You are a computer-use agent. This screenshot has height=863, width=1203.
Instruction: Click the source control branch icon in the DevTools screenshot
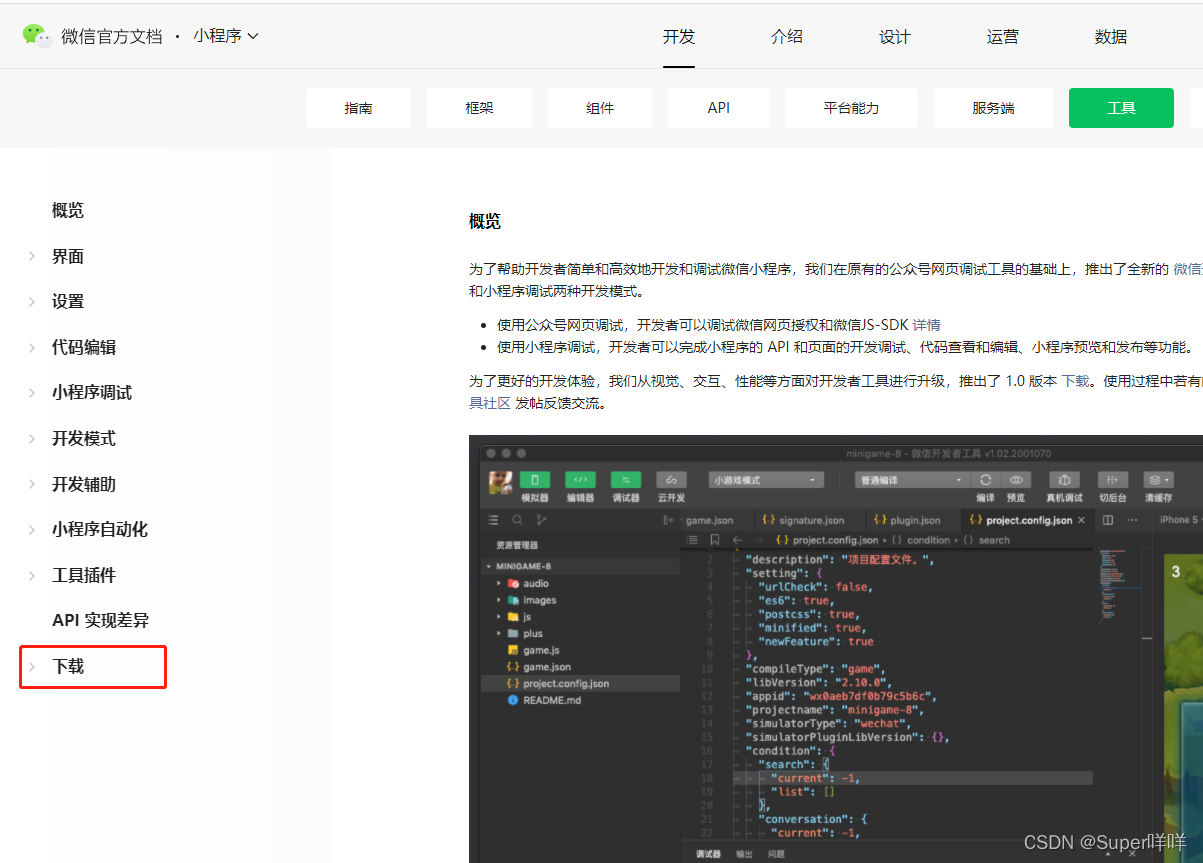[x=542, y=520]
